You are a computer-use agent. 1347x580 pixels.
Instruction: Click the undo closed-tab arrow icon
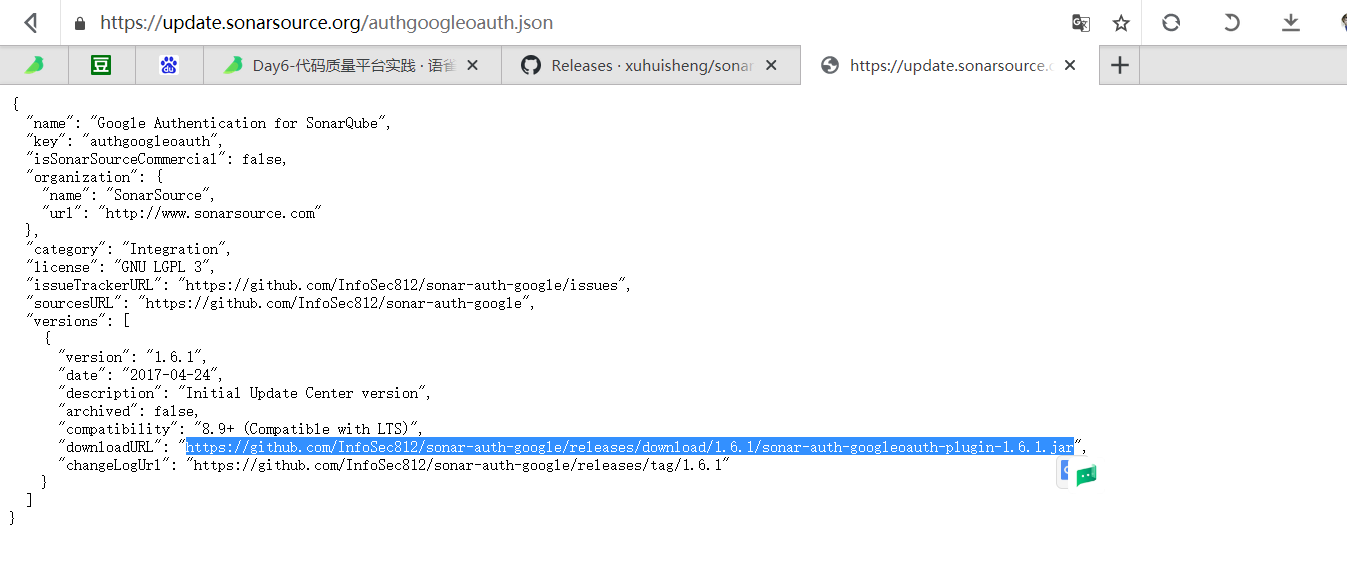(1232, 22)
